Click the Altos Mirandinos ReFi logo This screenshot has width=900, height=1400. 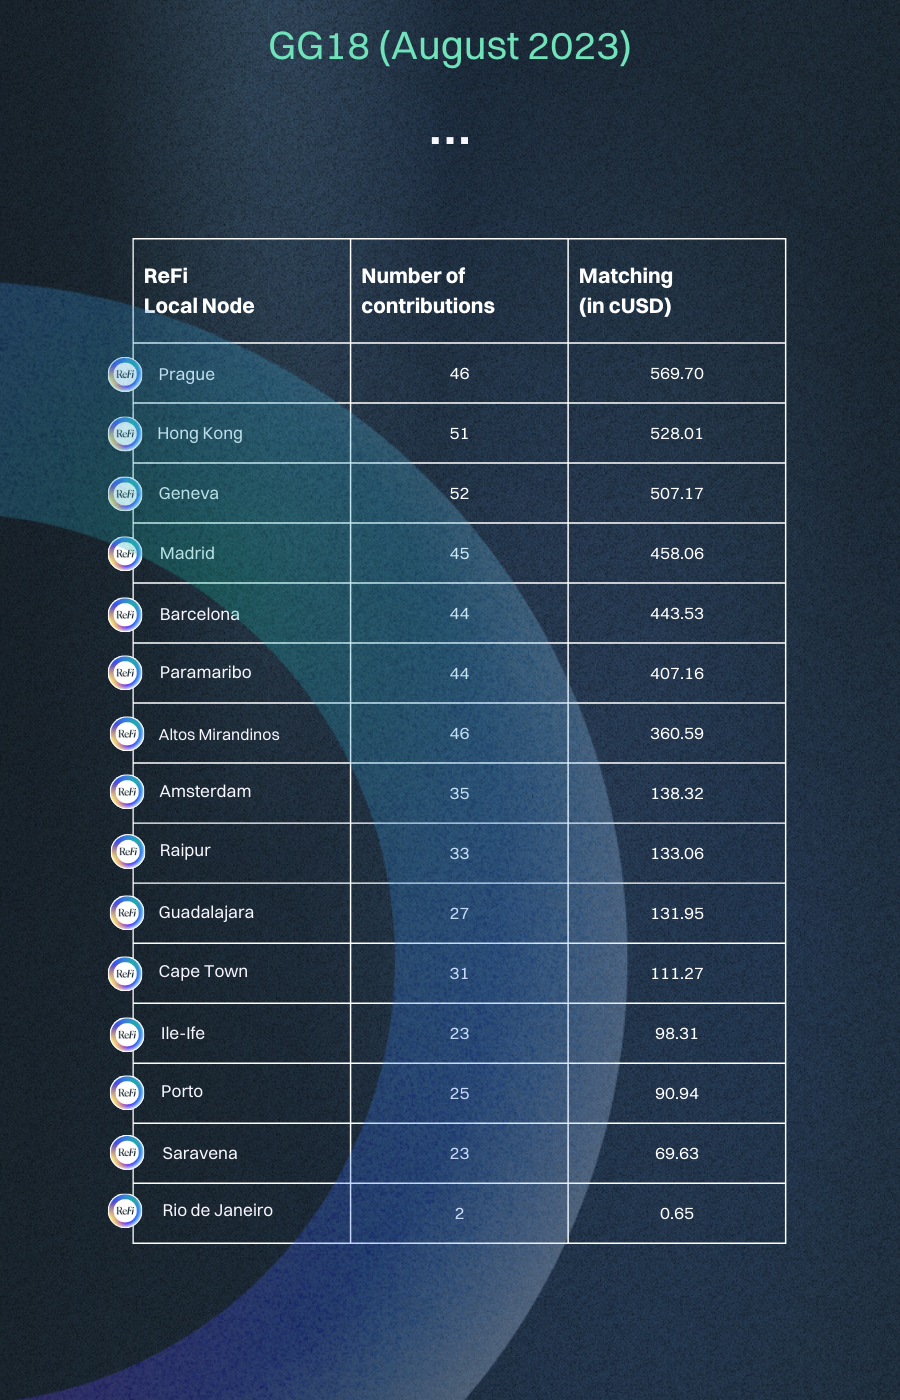pos(127,733)
